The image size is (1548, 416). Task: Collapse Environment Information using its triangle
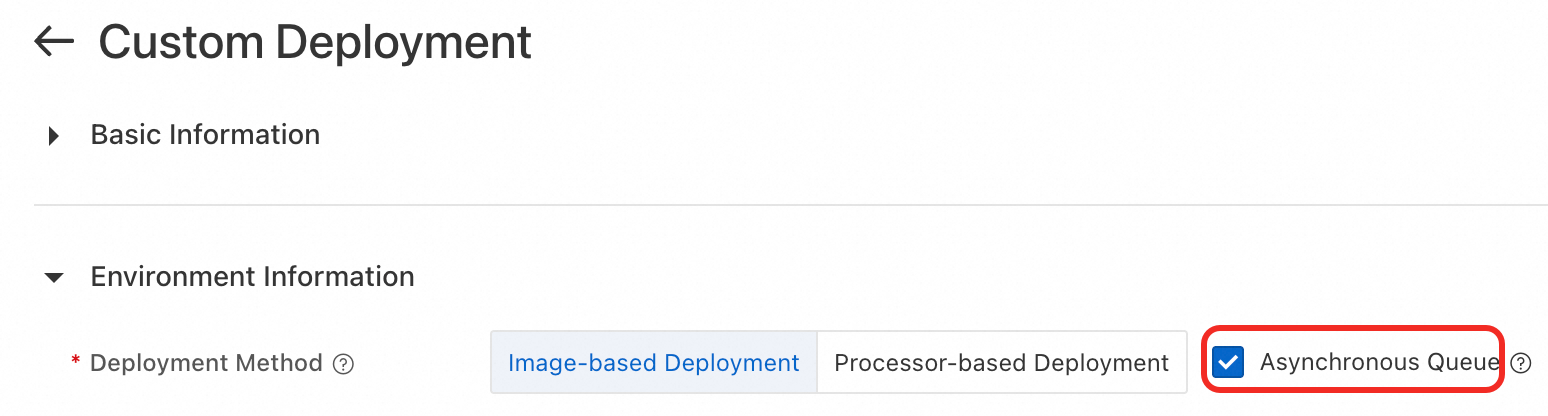click(55, 277)
